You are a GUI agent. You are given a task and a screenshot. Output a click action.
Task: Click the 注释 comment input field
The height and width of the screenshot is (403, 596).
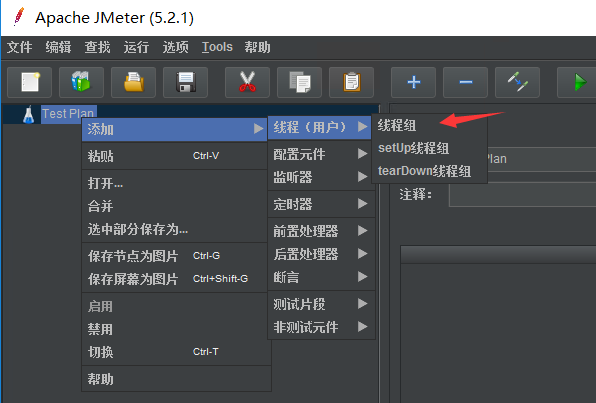point(522,195)
